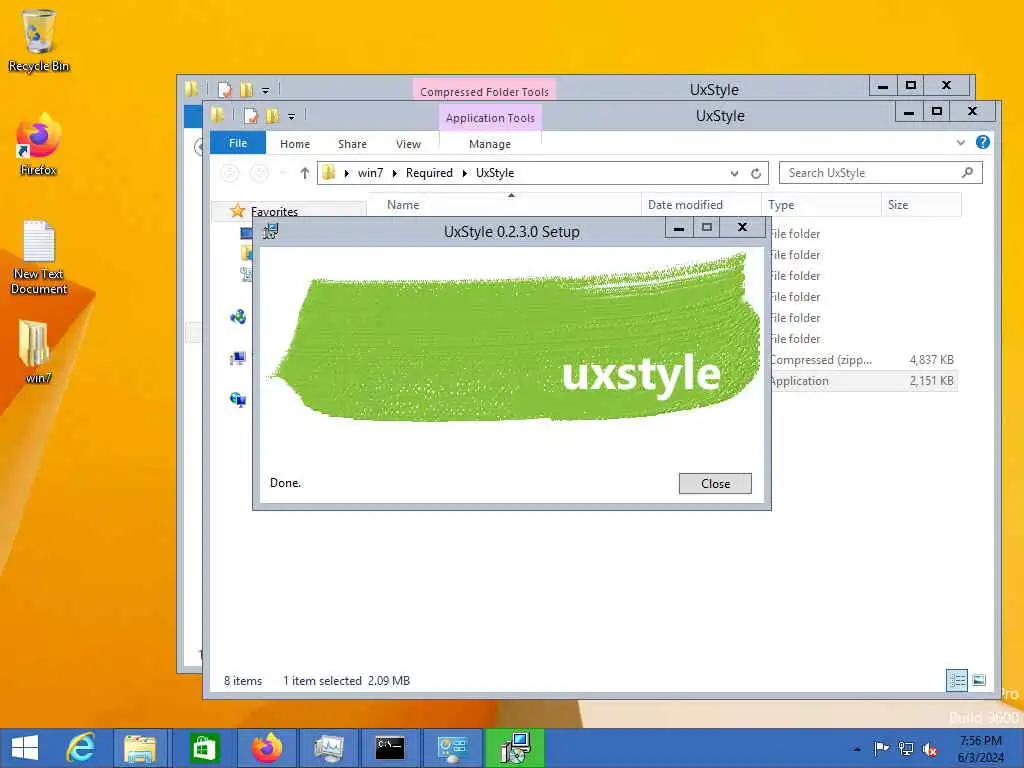Click the muted volume tray icon

click(x=930, y=749)
